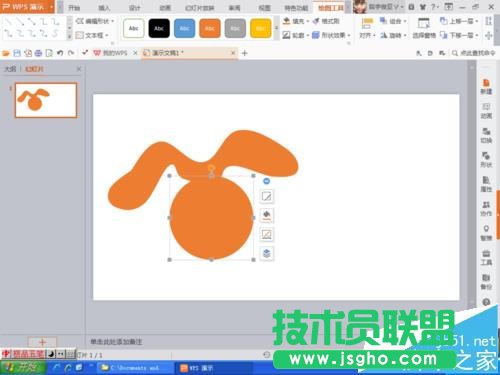Open the 幻灯片放映 (Slide Show) ribbon tab
Viewport: 500px width, 375px height.
click(x=199, y=8)
